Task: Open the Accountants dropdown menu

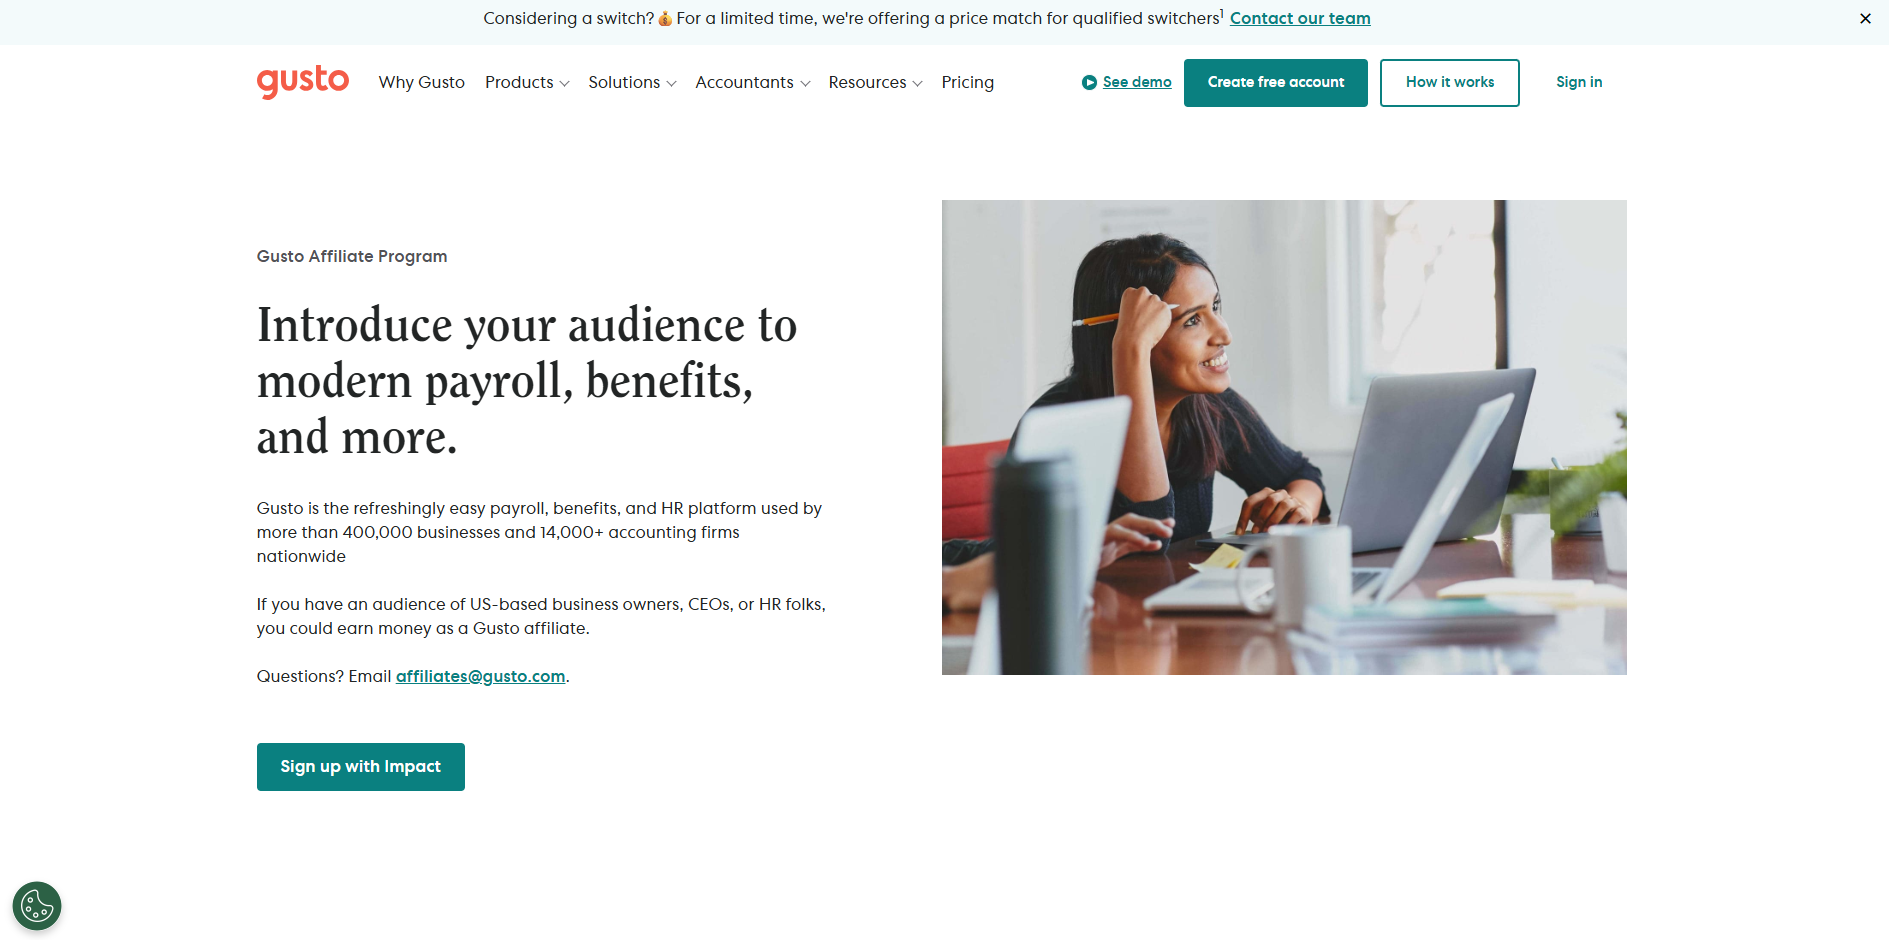Action: pos(752,82)
